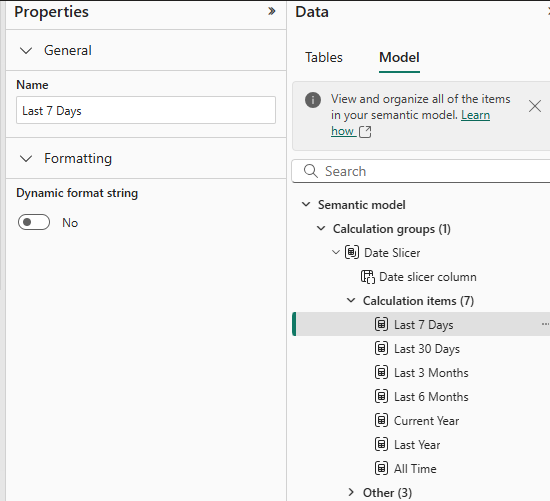
Task: Switch to the Tables tab
Action: [323, 58]
